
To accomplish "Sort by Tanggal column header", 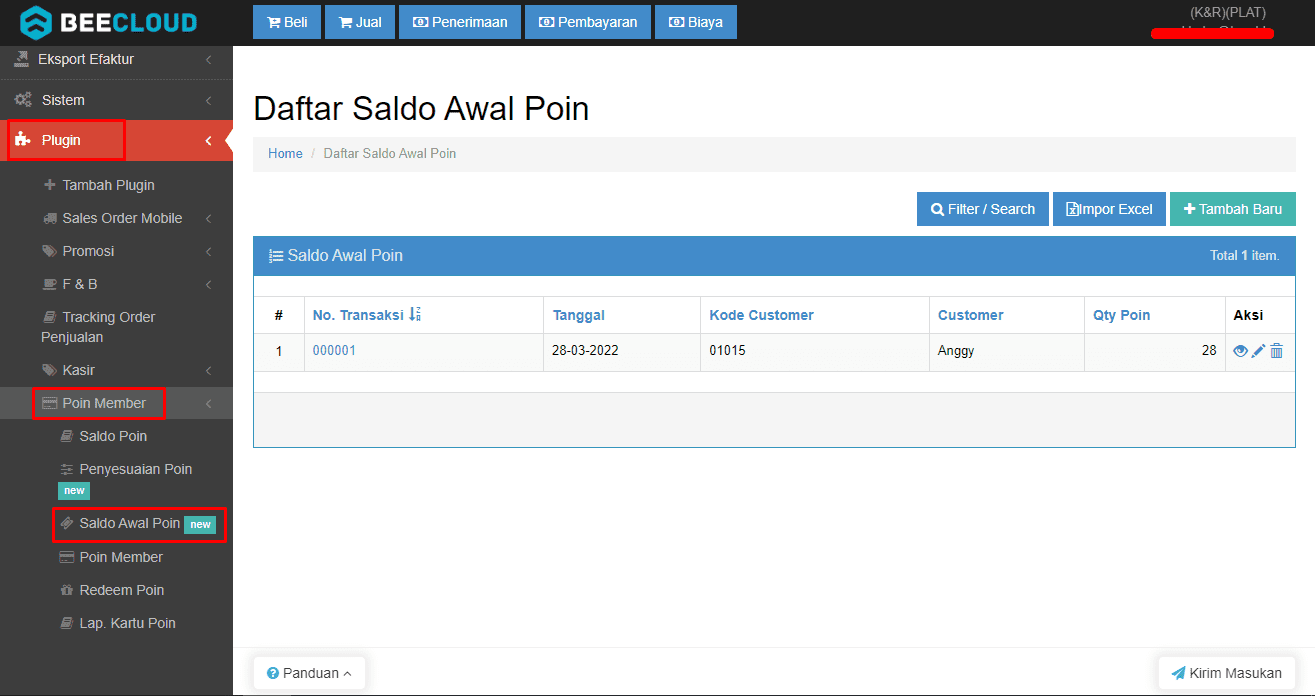I will pos(579,315).
